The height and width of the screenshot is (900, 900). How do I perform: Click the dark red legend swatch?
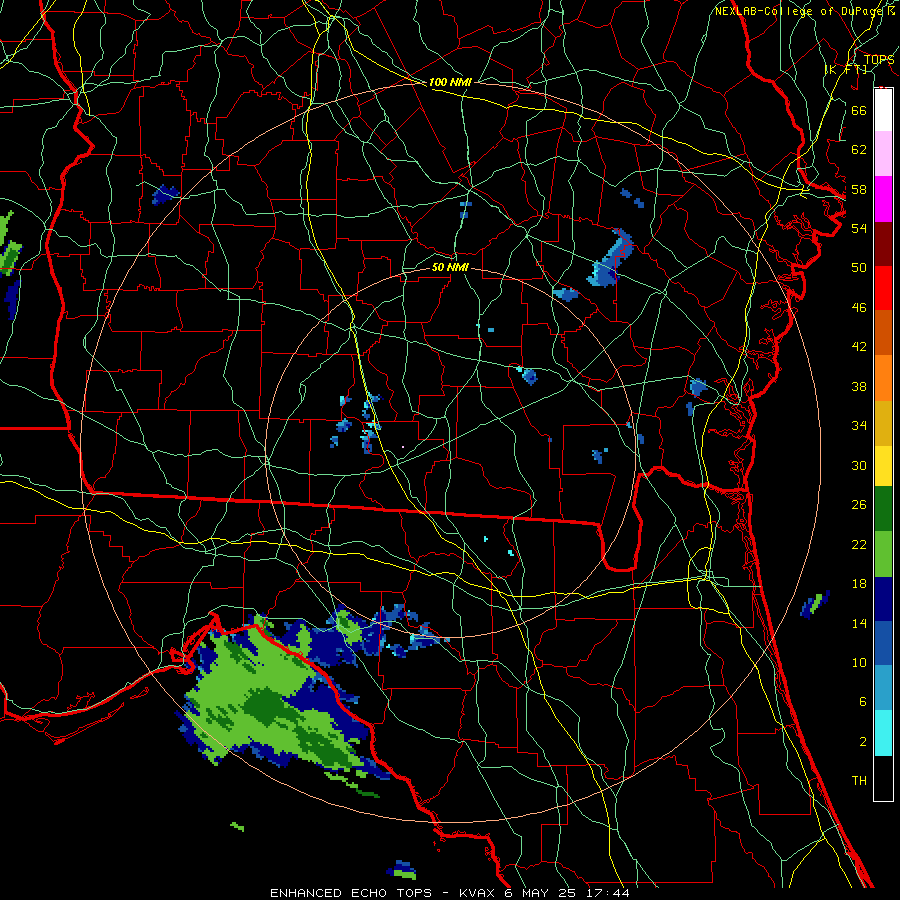click(x=883, y=244)
